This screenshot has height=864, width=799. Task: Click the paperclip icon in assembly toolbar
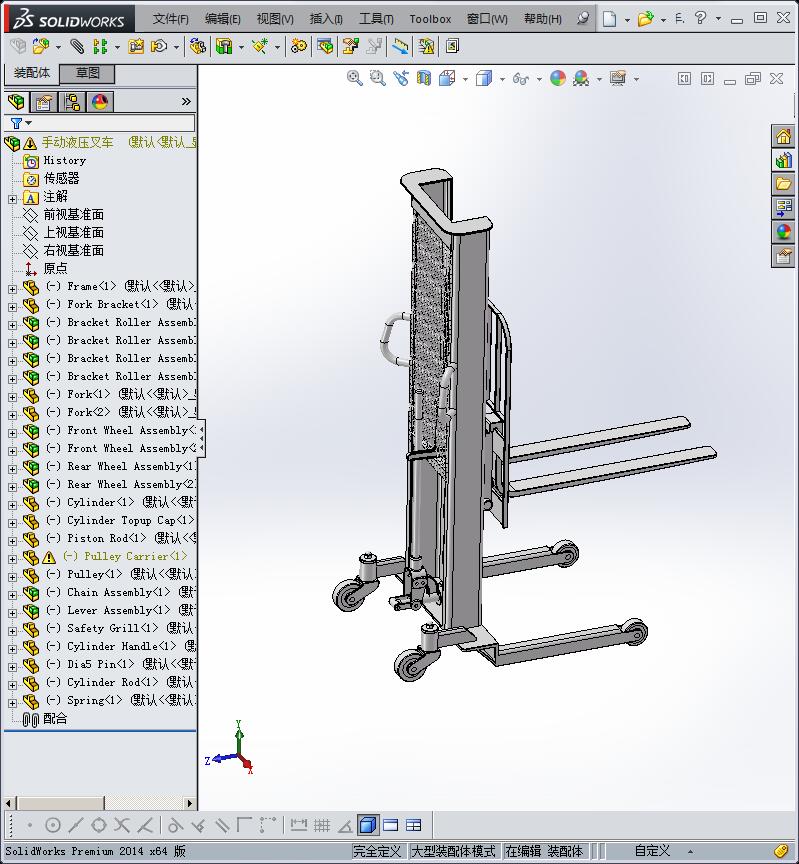(77, 46)
